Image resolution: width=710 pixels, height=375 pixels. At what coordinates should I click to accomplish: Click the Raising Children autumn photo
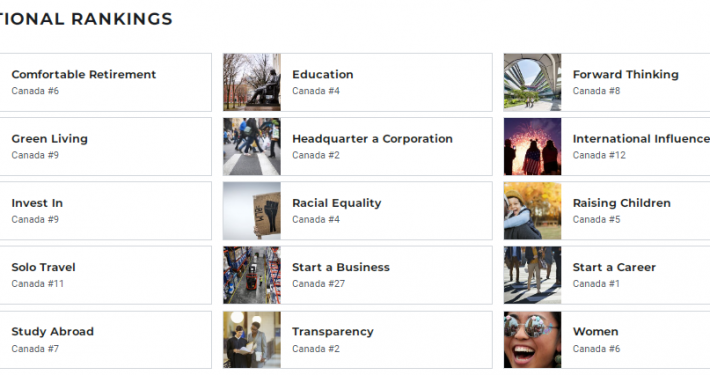pos(532,211)
